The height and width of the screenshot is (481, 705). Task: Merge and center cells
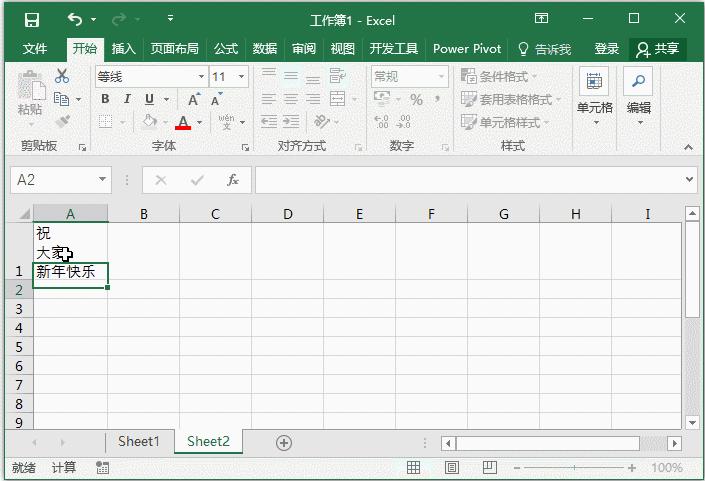(x=337, y=99)
